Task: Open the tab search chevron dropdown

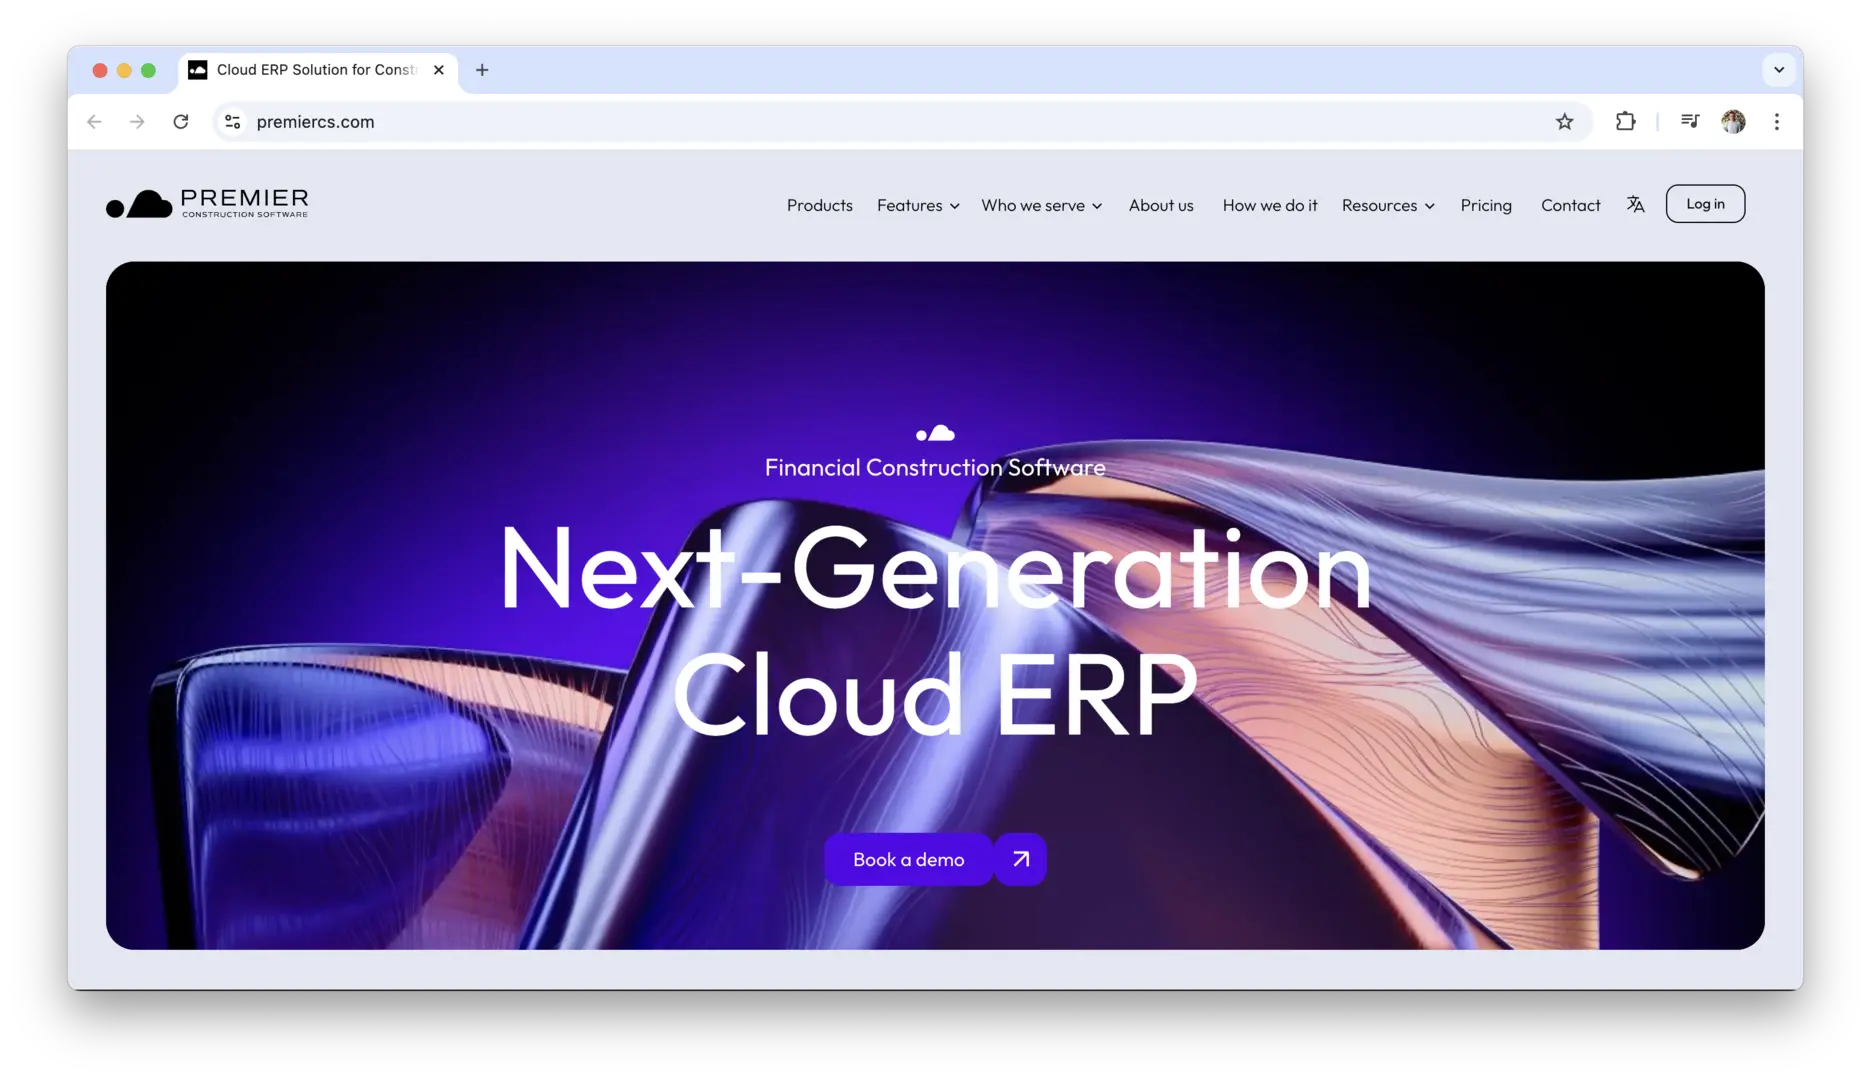Action: point(1778,70)
